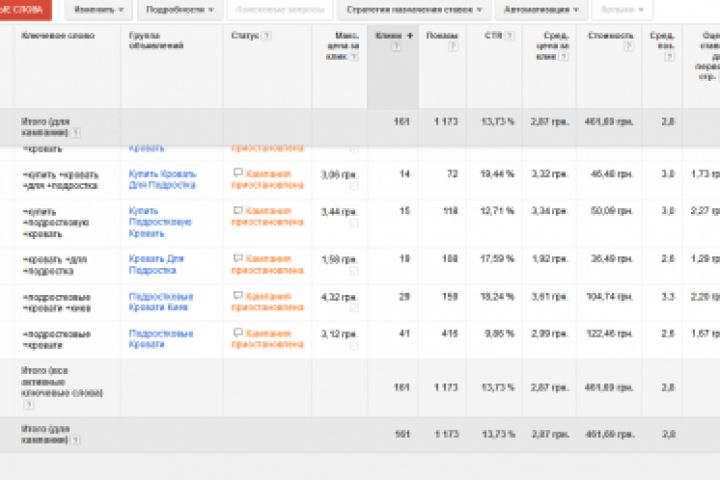Open ad group link Купить Подростковую Кровать
Image resolution: width=720 pixels, height=480 pixels.
pyautogui.click(x=160, y=222)
